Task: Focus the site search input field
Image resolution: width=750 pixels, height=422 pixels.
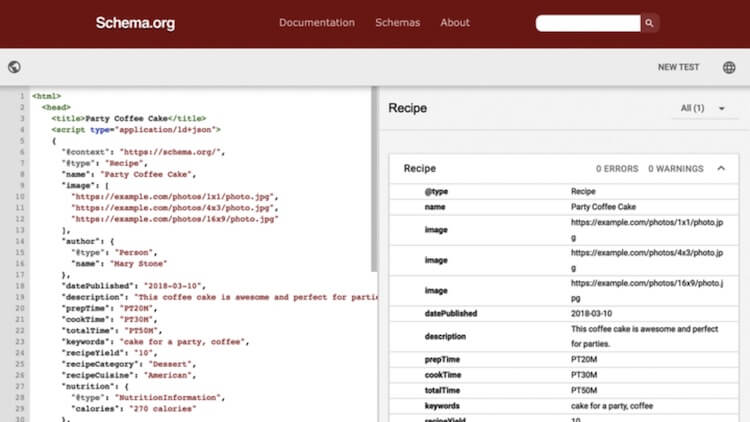Action: (588, 23)
